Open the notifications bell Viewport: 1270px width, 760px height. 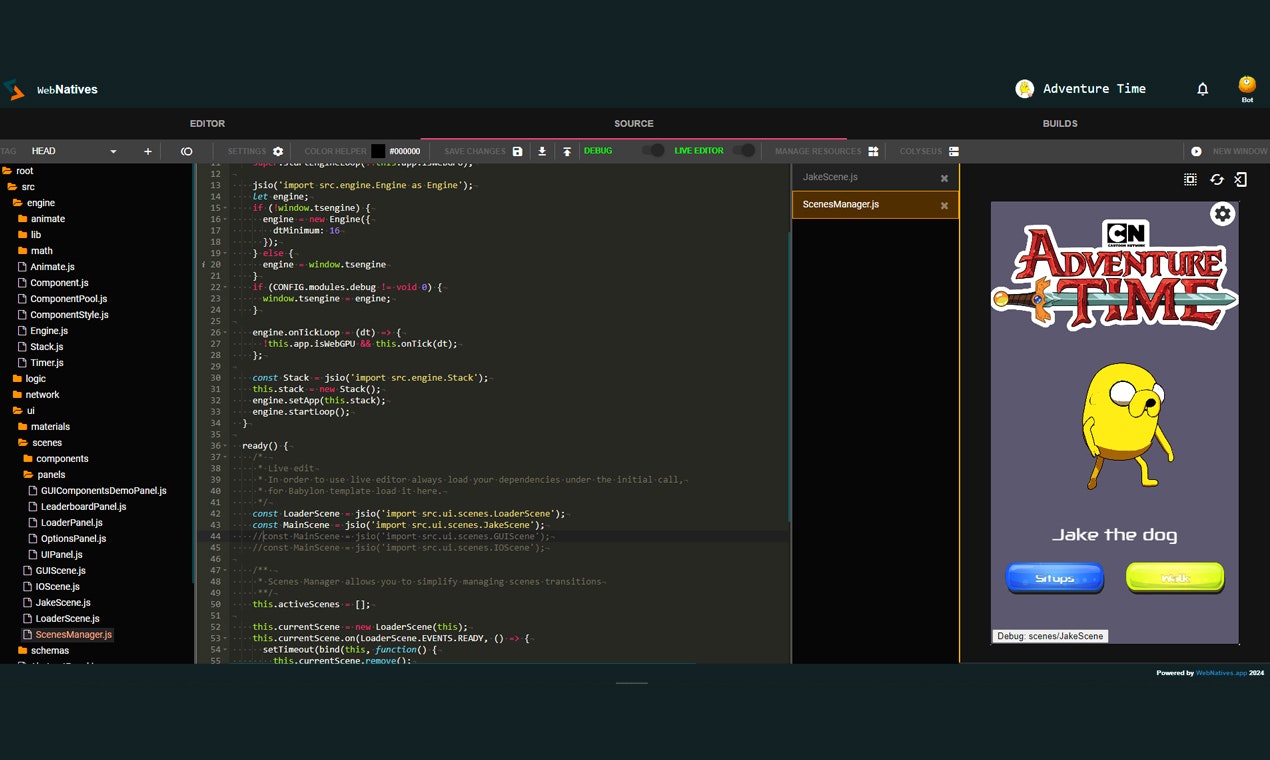[x=1203, y=89]
